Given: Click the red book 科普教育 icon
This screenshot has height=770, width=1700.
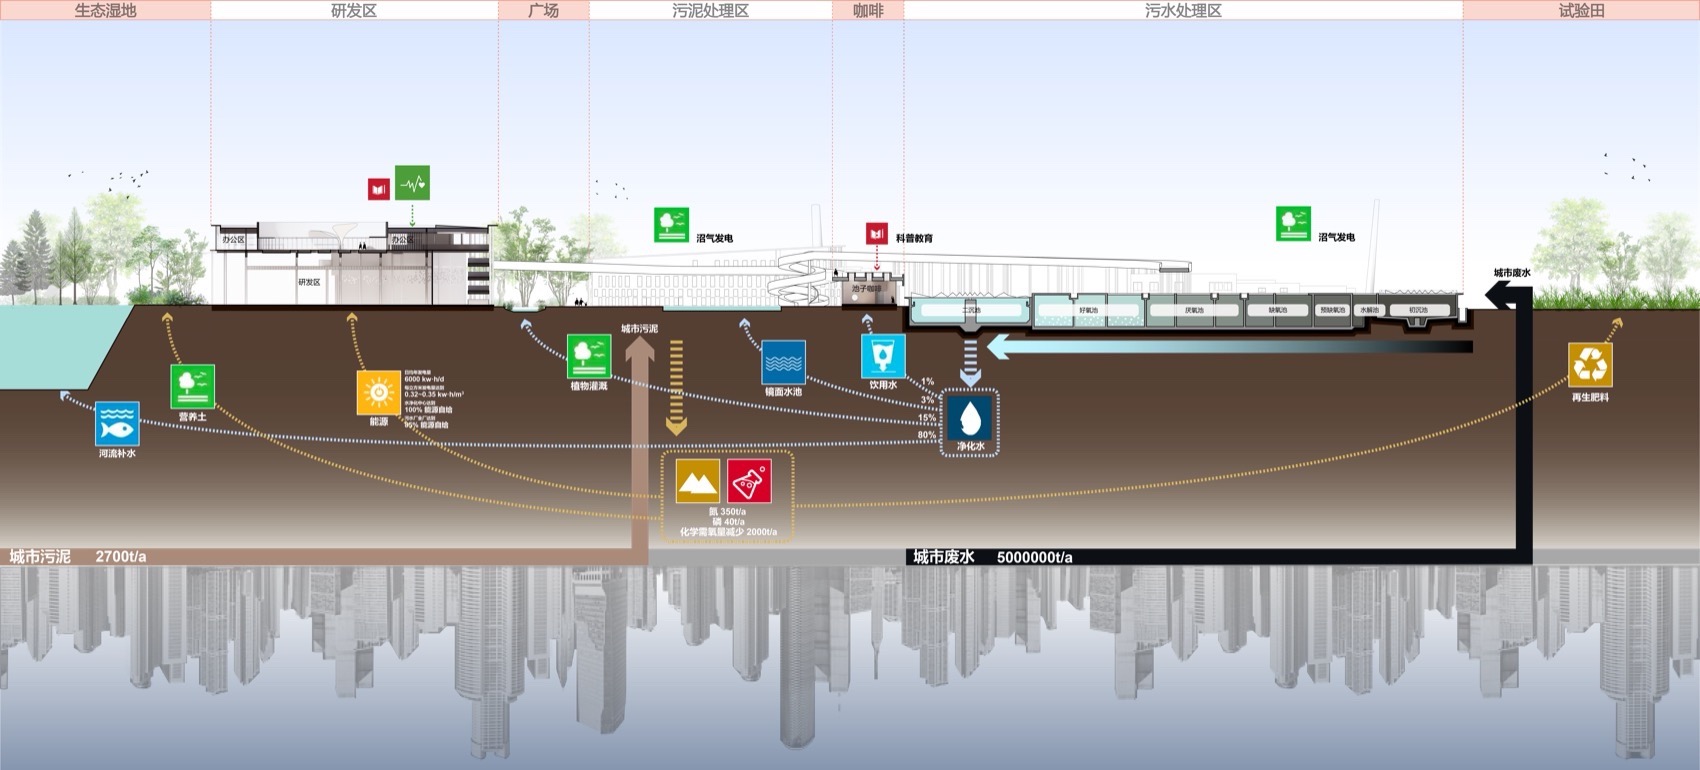Looking at the screenshot, I should [x=877, y=234].
